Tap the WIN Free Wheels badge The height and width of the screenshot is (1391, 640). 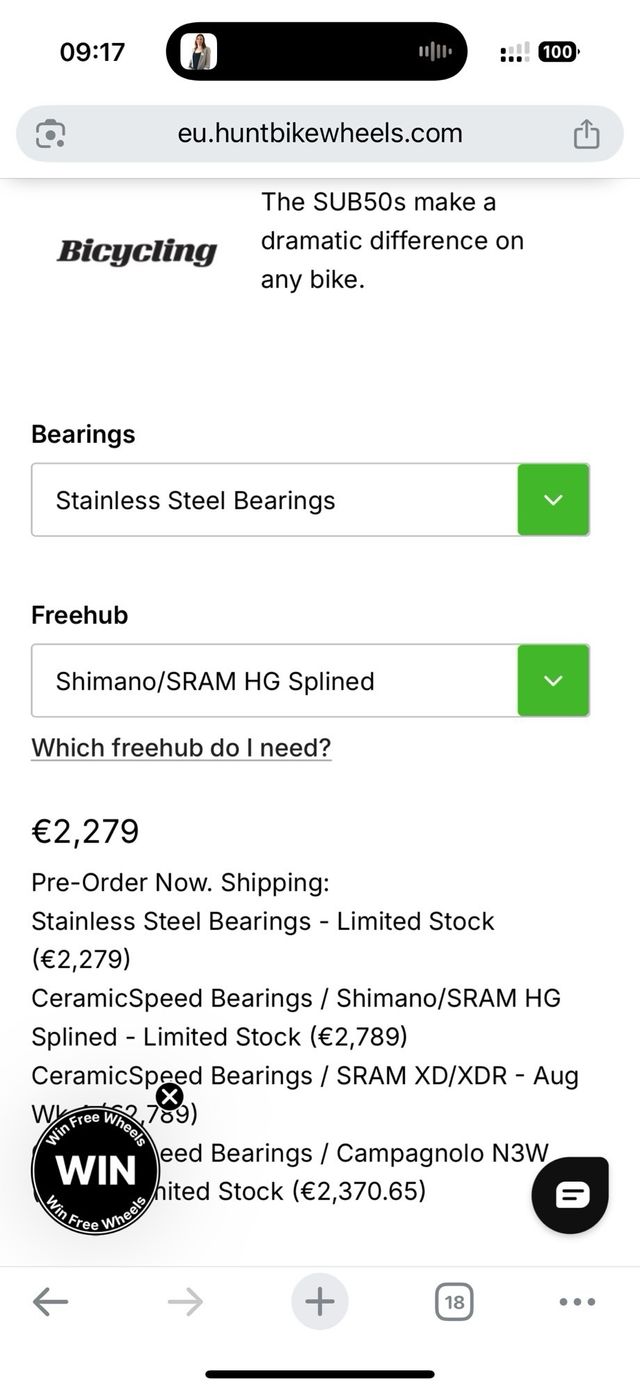pyautogui.click(x=95, y=1170)
